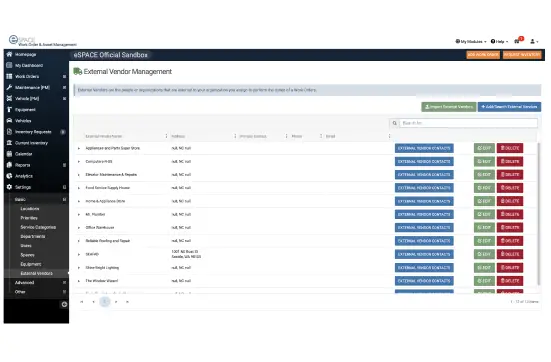Click the search magnifier icon

coord(395,123)
